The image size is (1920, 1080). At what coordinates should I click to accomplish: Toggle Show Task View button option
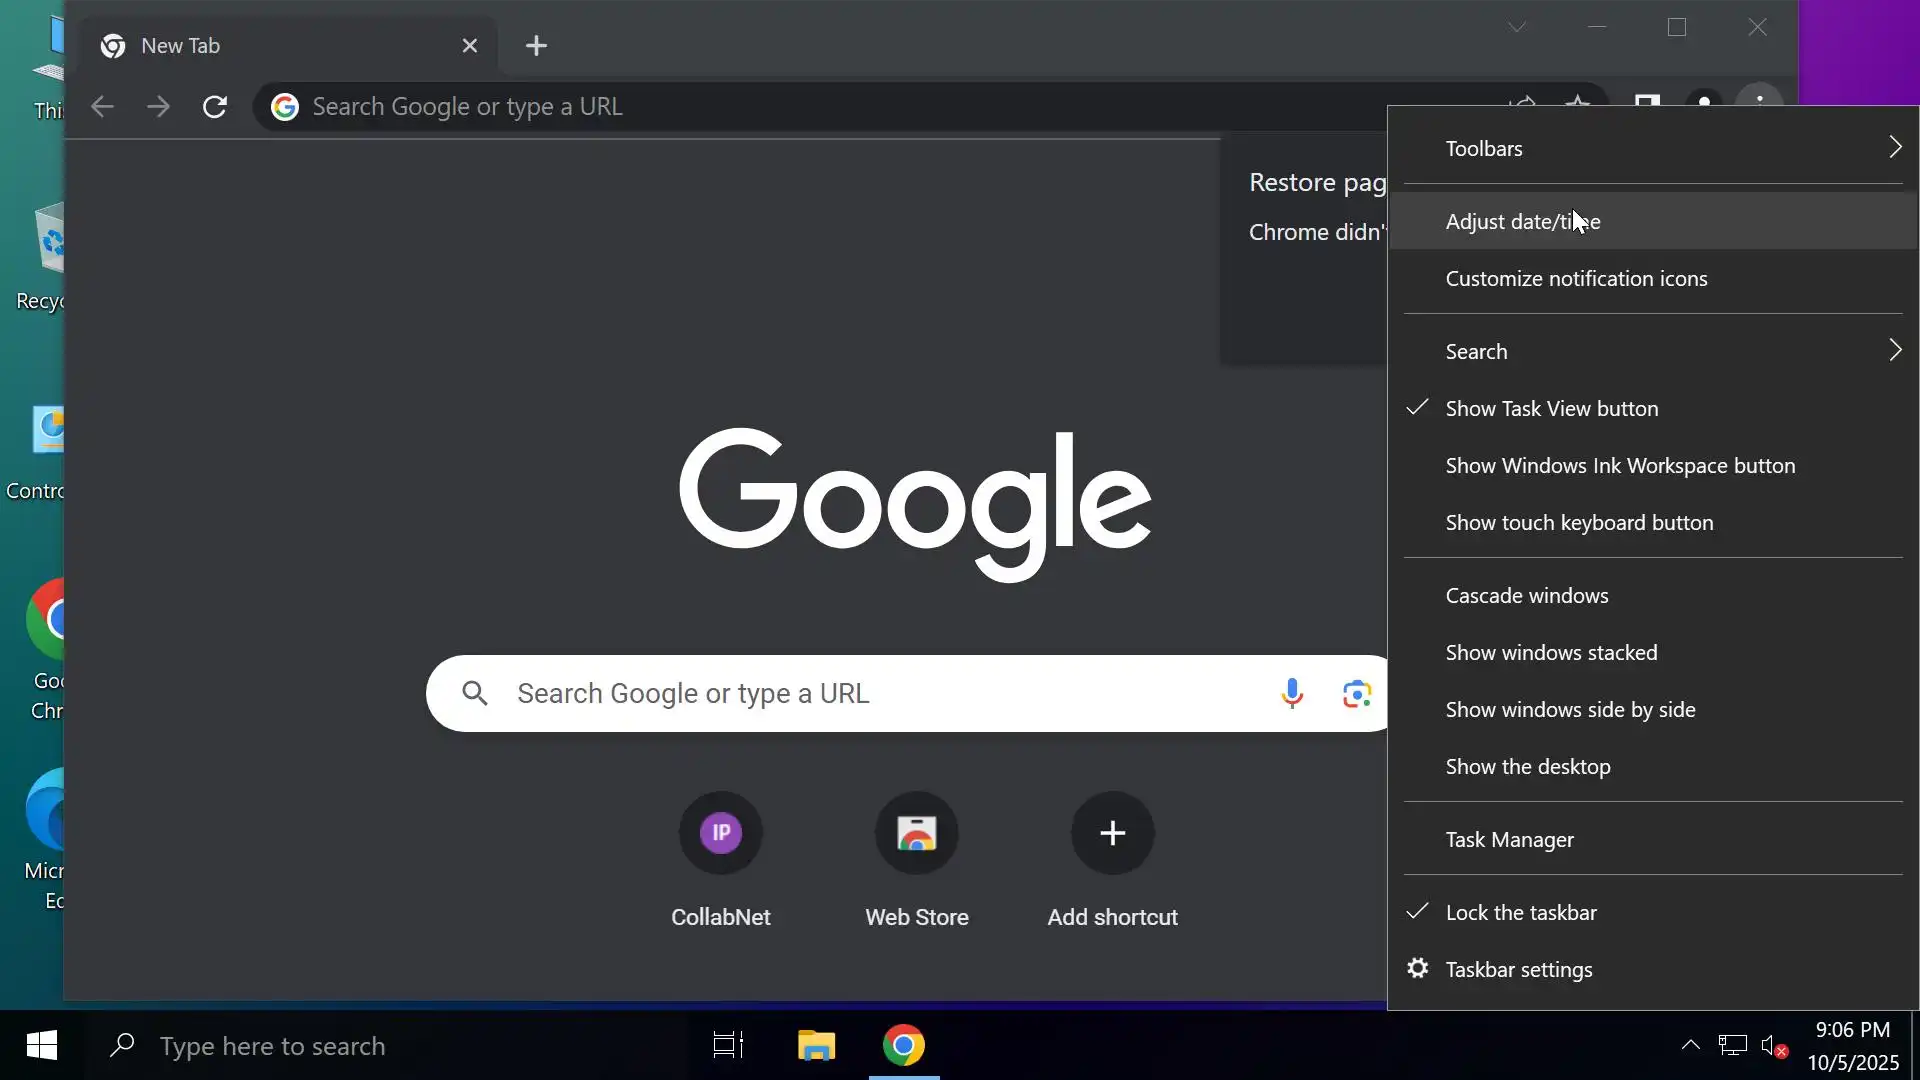(x=1551, y=409)
